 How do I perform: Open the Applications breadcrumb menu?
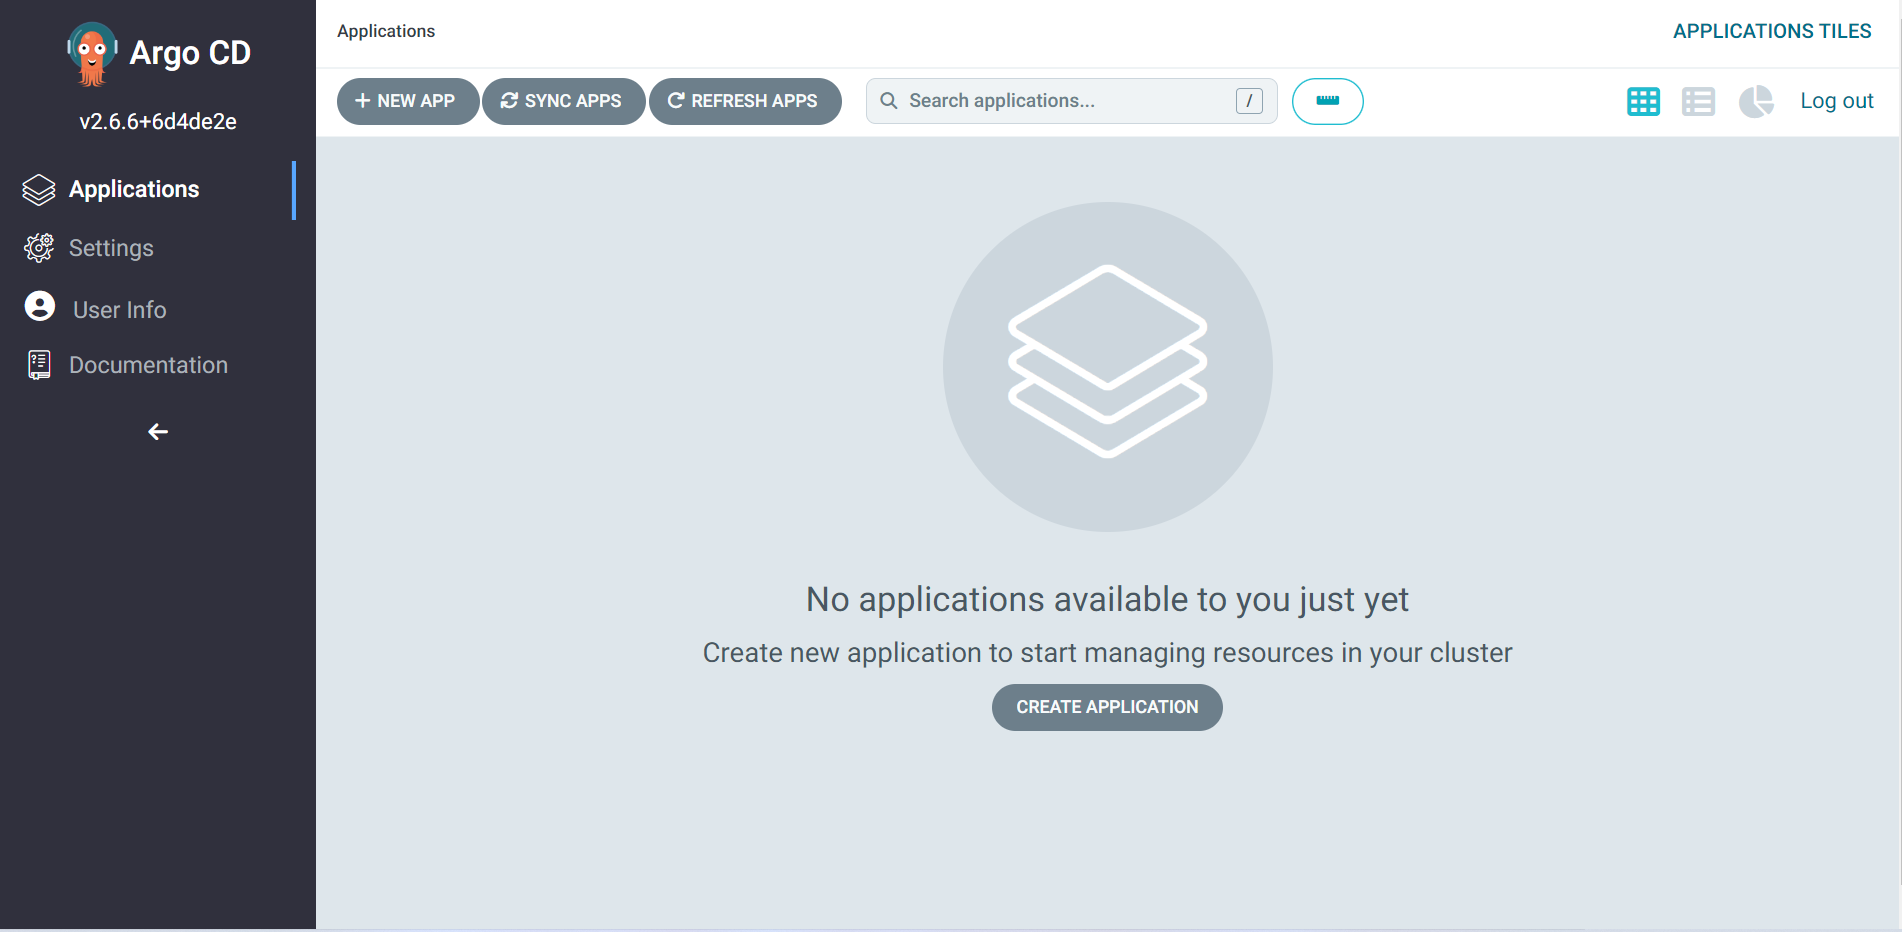pyautogui.click(x=386, y=31)
